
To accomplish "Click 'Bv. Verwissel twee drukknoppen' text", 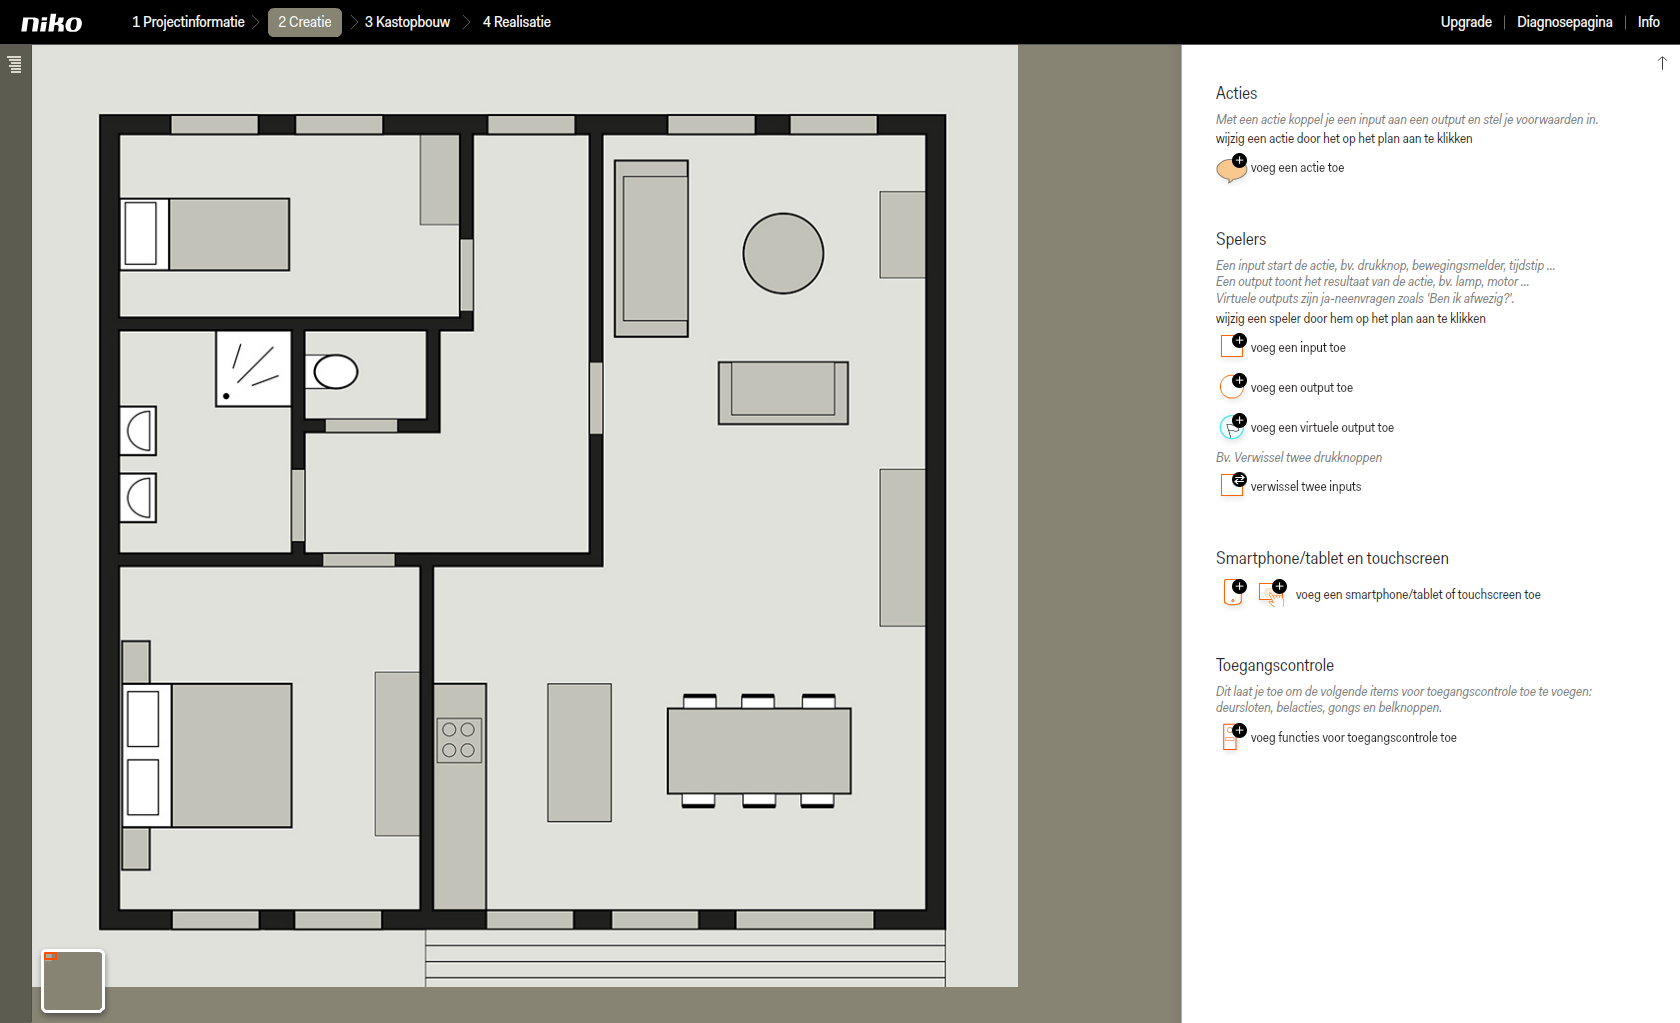I will point(1298,457).
